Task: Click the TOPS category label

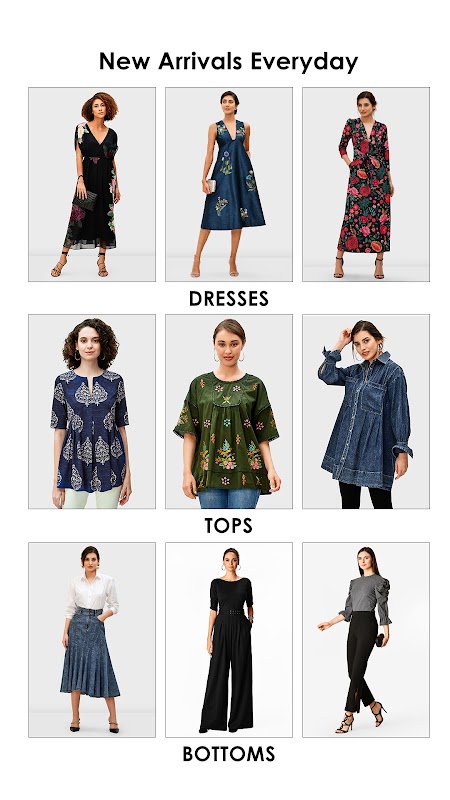Action: click(229, 526)
